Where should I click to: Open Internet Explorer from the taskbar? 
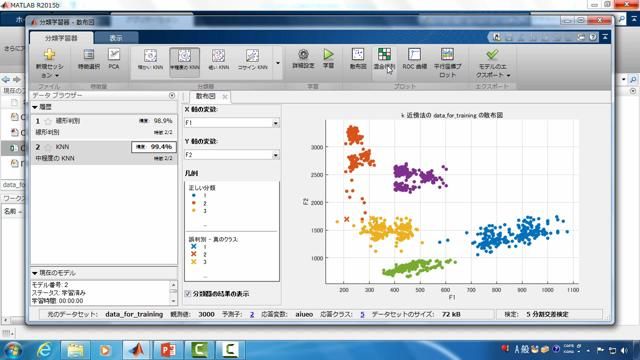coord(44,350)
